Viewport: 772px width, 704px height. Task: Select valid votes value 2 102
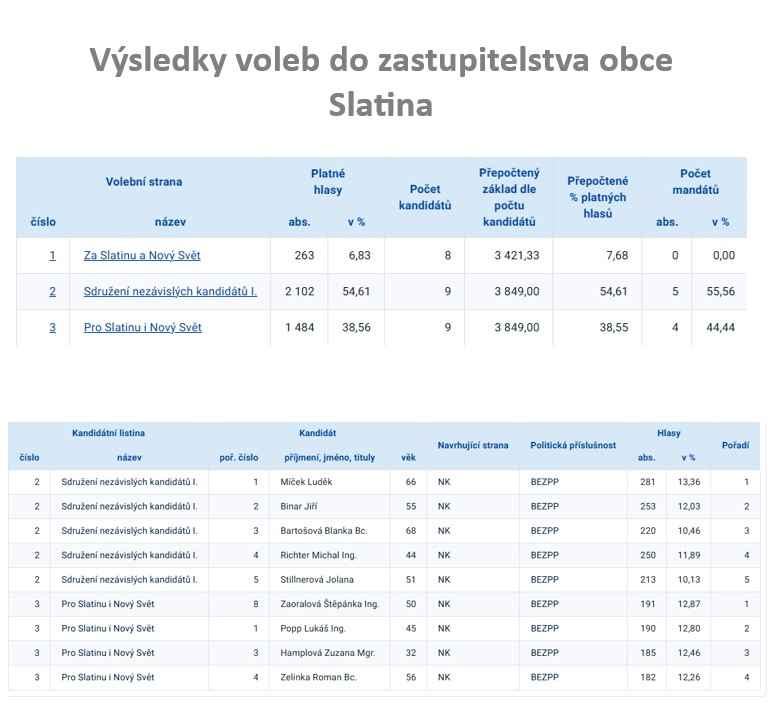pos(299,291)
